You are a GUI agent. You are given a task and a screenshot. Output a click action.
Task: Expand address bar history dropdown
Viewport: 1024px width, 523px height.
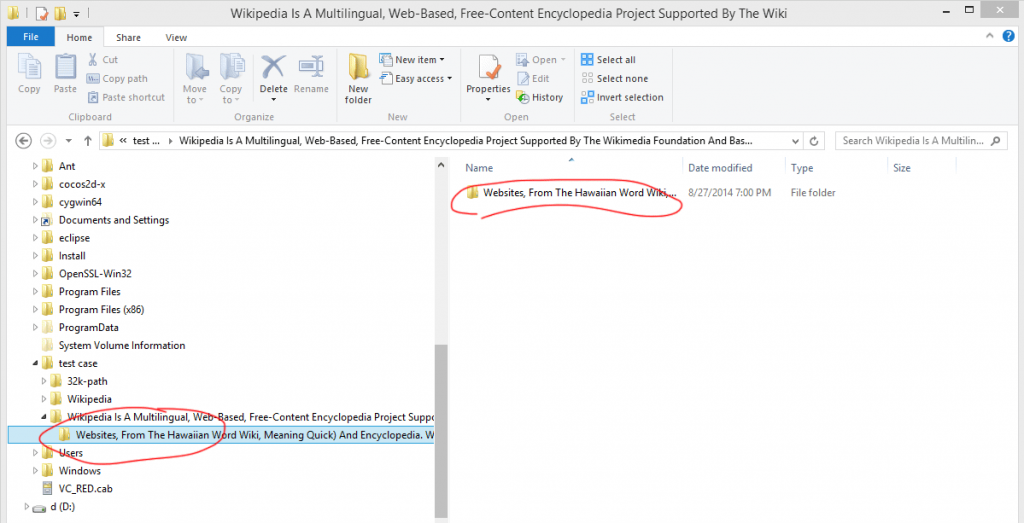pyautogui.click(x=795, y=140)
